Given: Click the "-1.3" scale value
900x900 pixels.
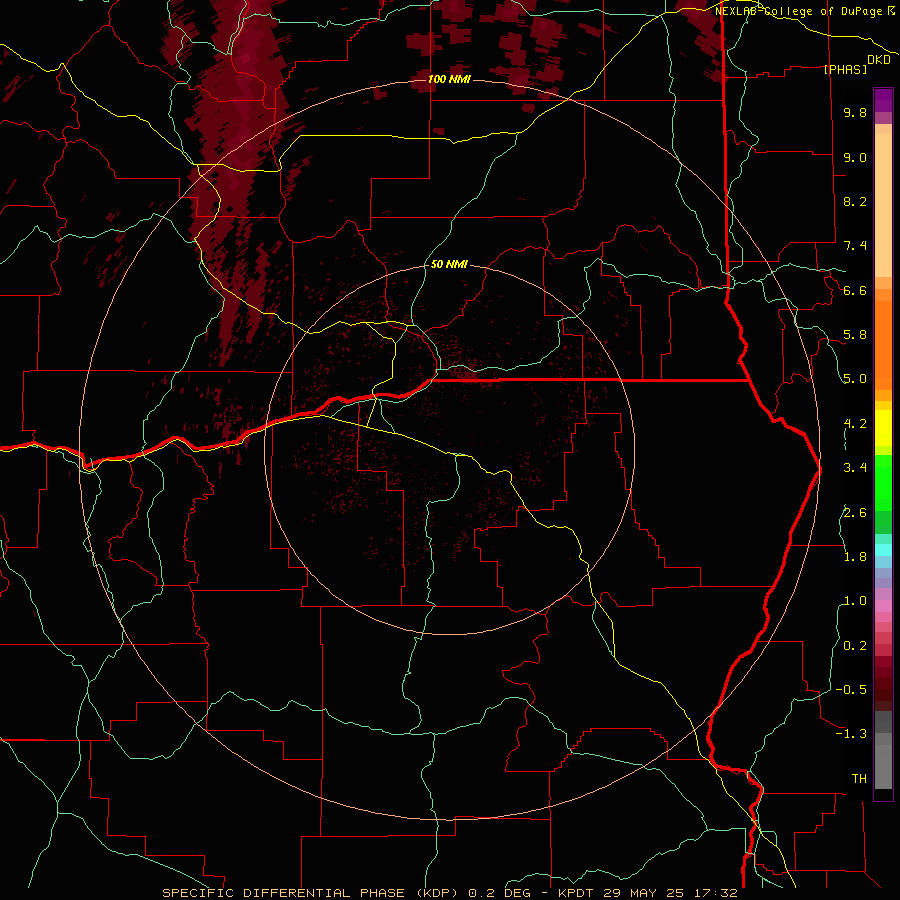Looking at the screenshot, I should (x=851, y=734).
